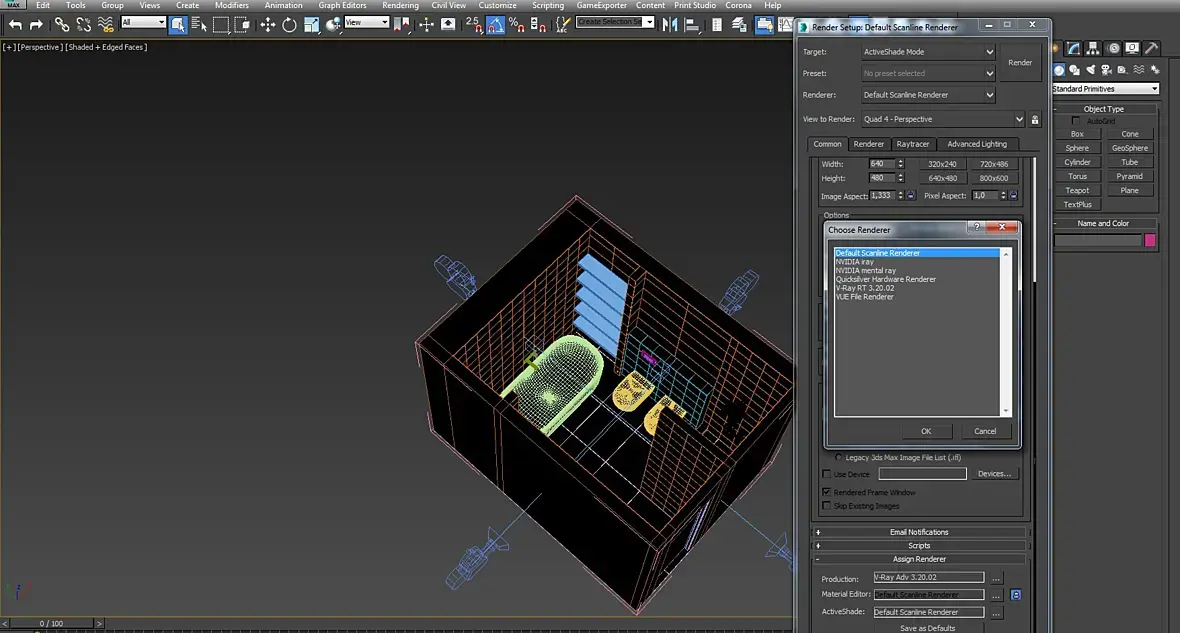Image resolution: width=1180 pixels, height=633 pixels.
Task: Expand the Email Notifications rollout
Action: pyautogui.click(x=920, y=532)
